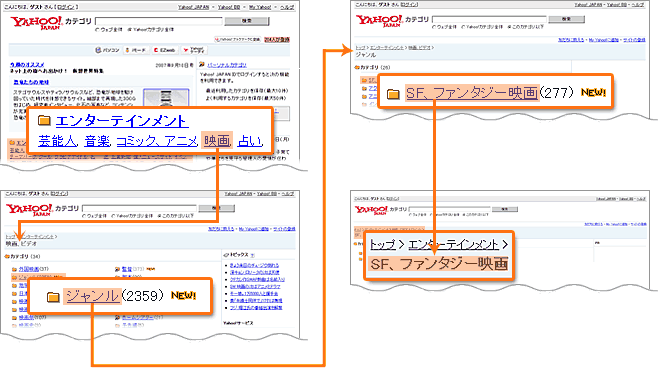Screen dimensions: 660x370
Task: Open エンターテインメント category link in callout
Action: tap(122, 121)
